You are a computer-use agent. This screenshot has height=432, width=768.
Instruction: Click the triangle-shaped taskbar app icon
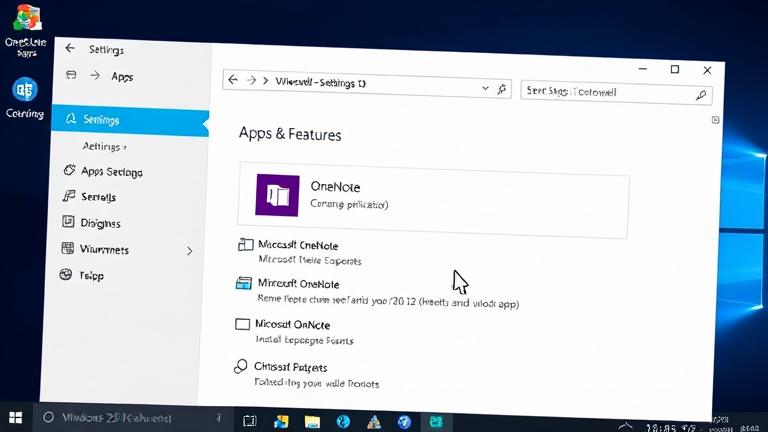pyautogui.click(x=374, y=422)
